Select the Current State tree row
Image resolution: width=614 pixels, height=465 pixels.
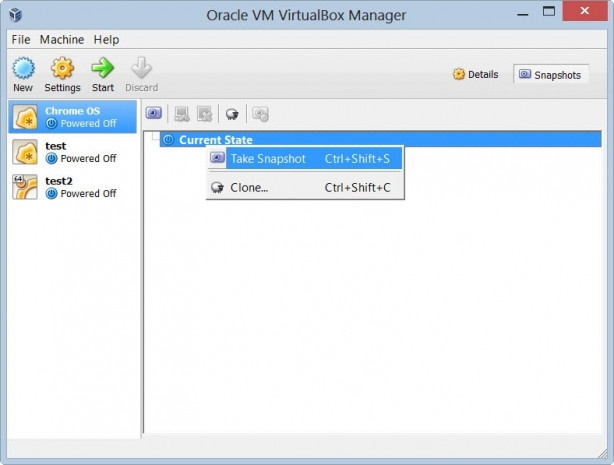pos(380,139)
